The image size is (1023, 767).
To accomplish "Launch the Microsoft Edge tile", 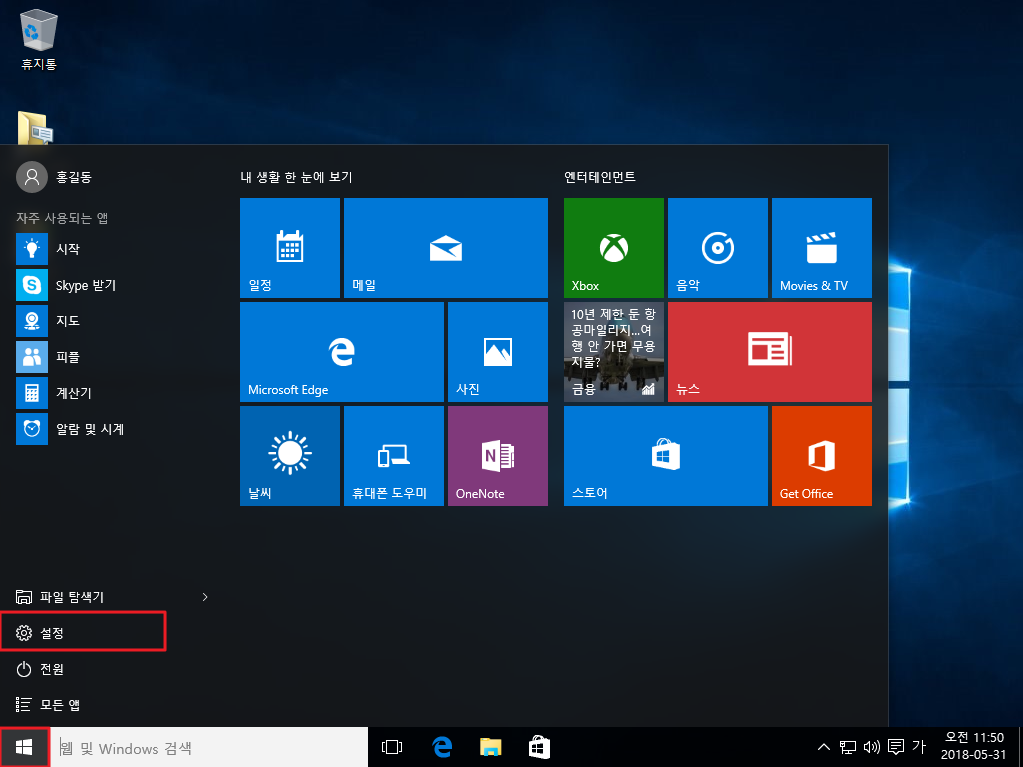I will click(x=342, y=352).
